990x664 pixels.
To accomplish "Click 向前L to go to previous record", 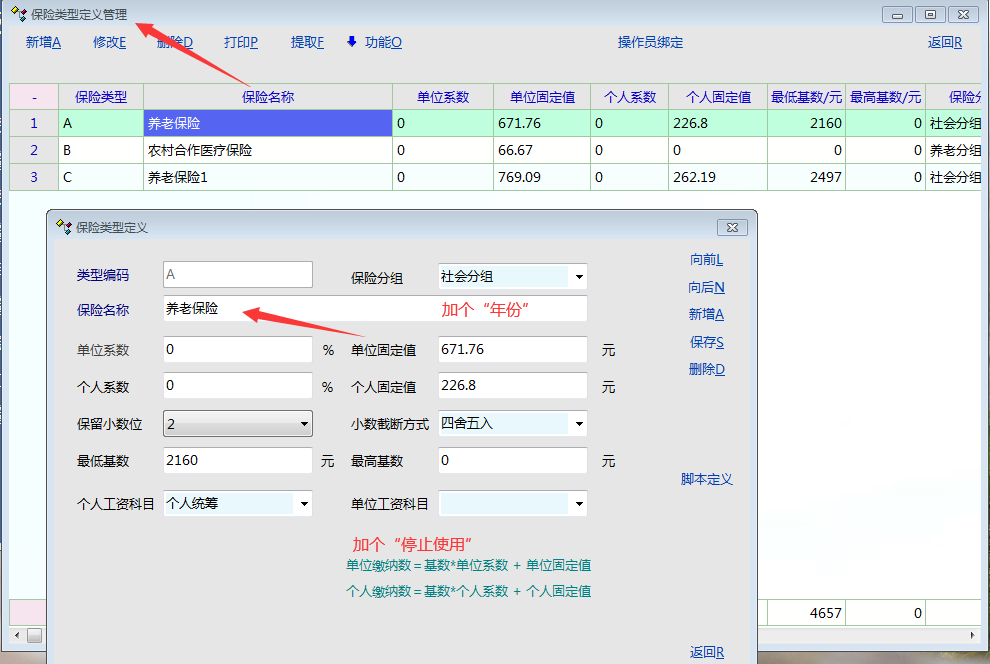I will (706, 260).
